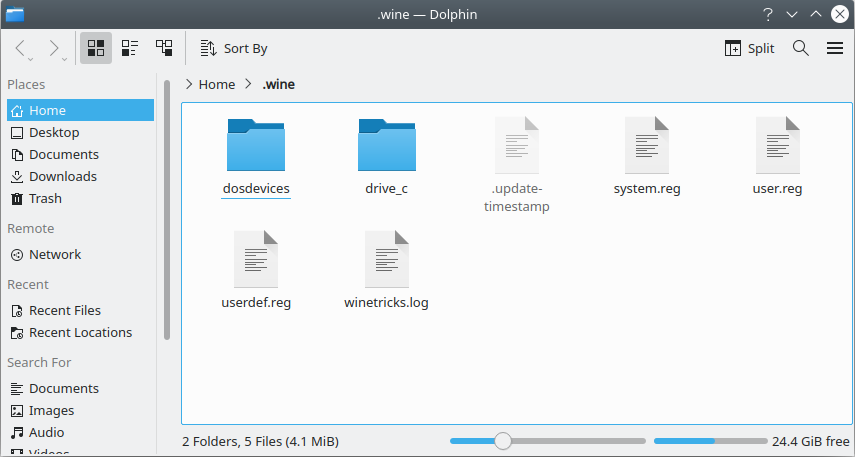Viewport: 855px width, 457px height.
Task: Expand the chevron before Home breadcrumb
Action: click(189, 84)
